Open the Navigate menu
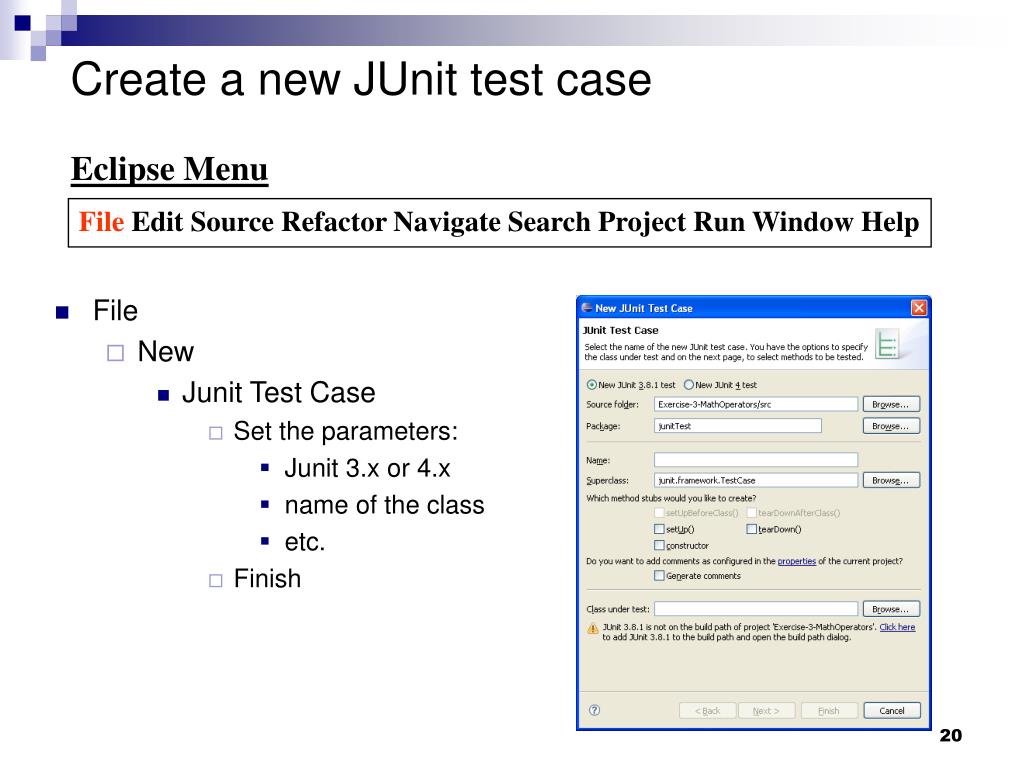This screenshot has height=768, width=1024. [447, 222]
